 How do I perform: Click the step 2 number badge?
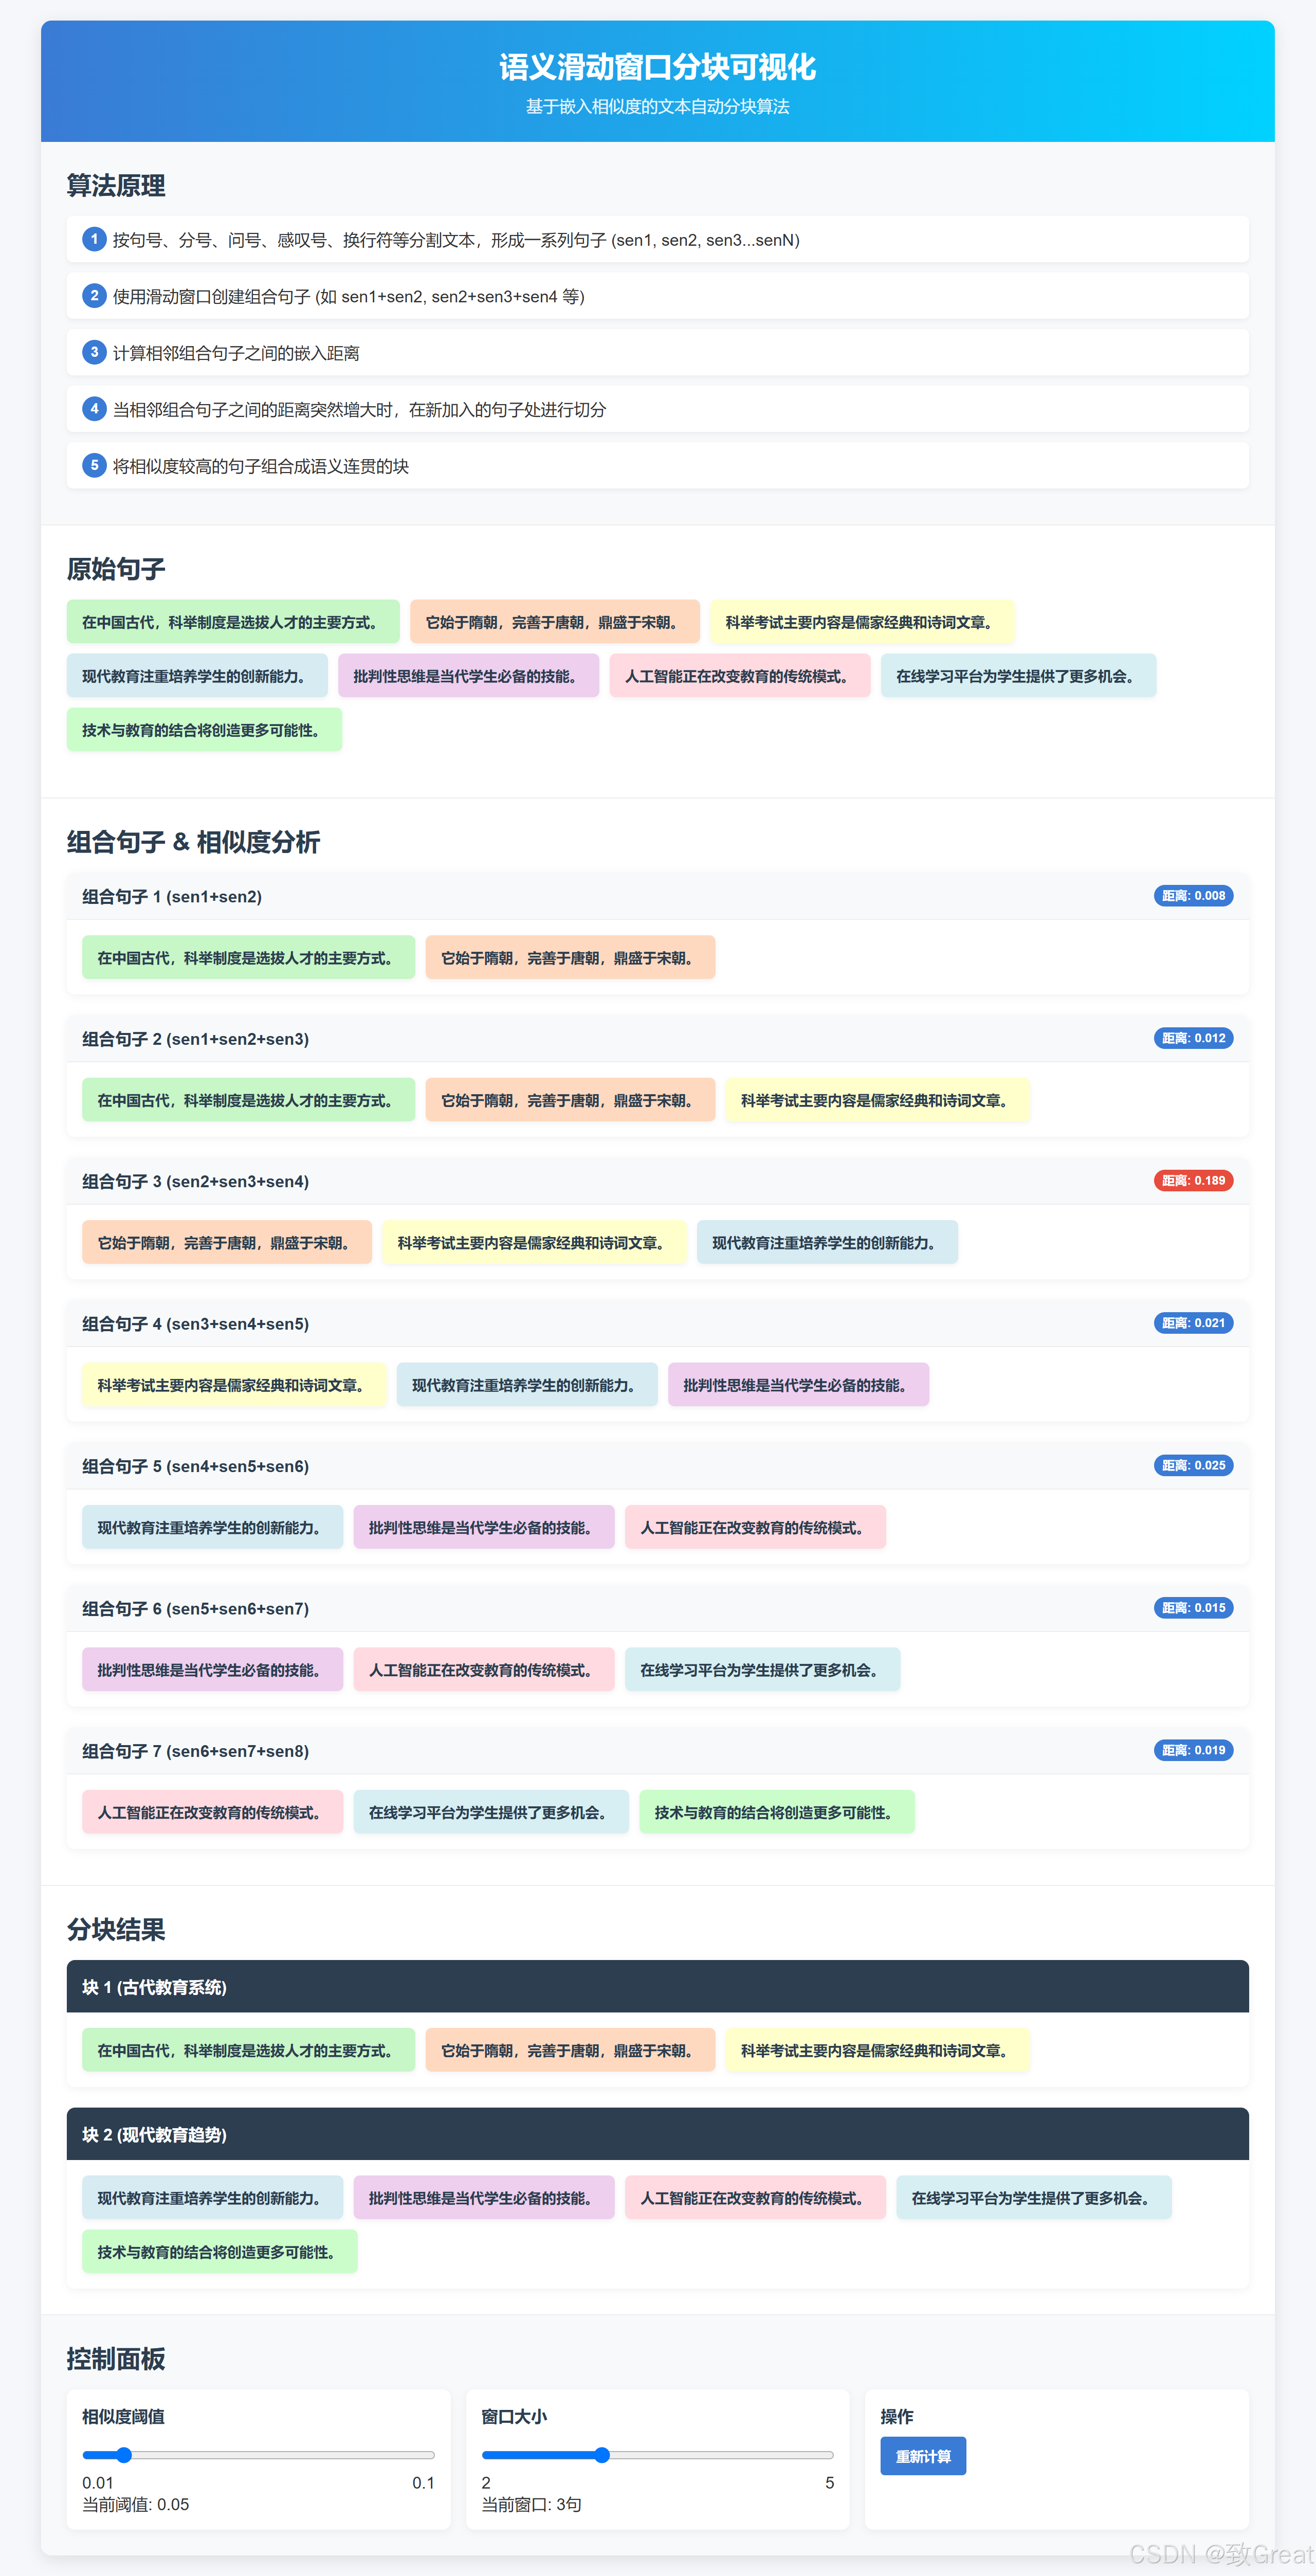[x=94, y=295]
